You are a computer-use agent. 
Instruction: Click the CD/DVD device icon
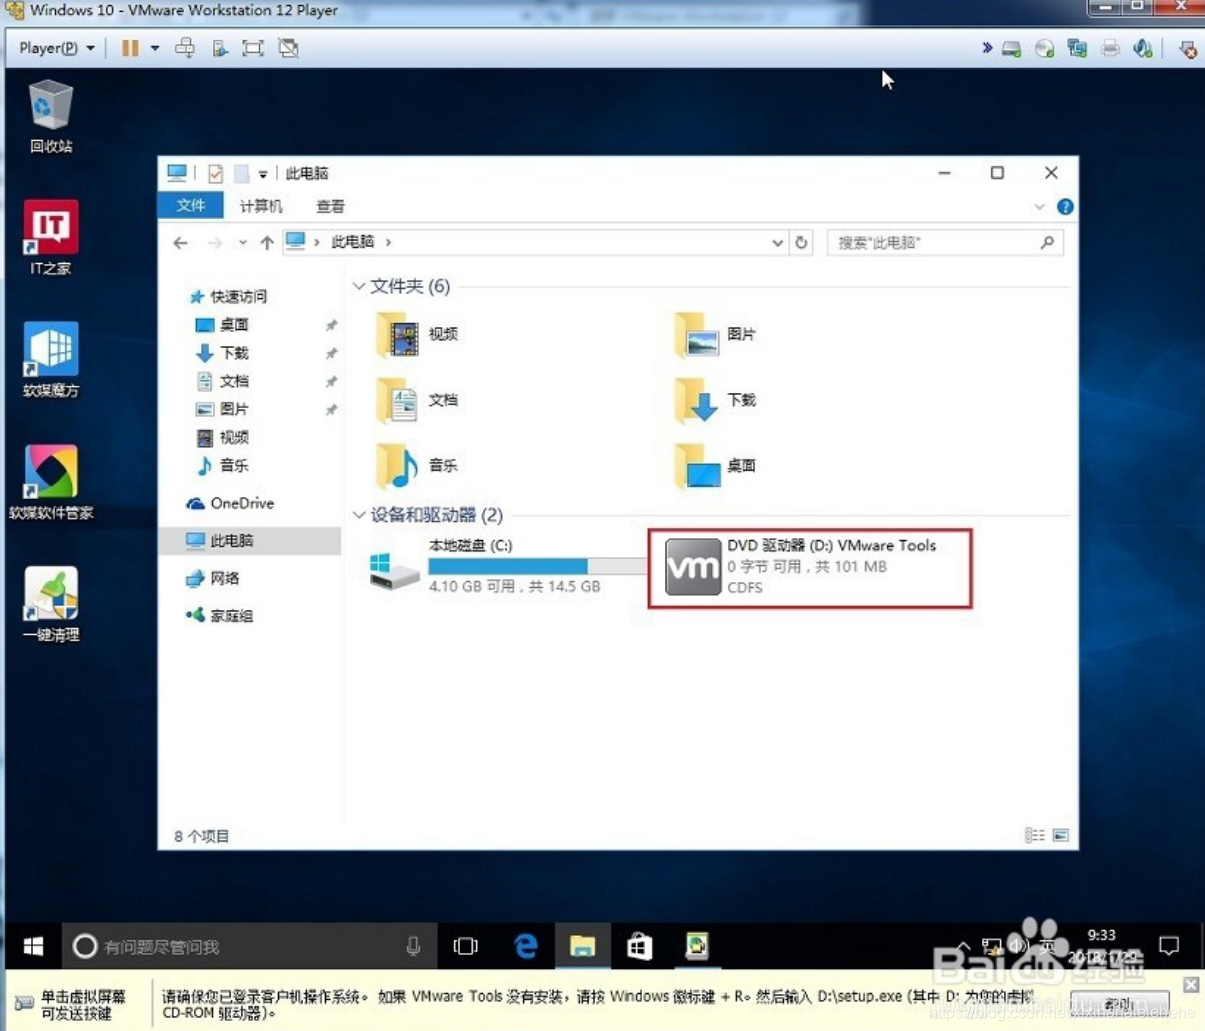click(1045, 48)
